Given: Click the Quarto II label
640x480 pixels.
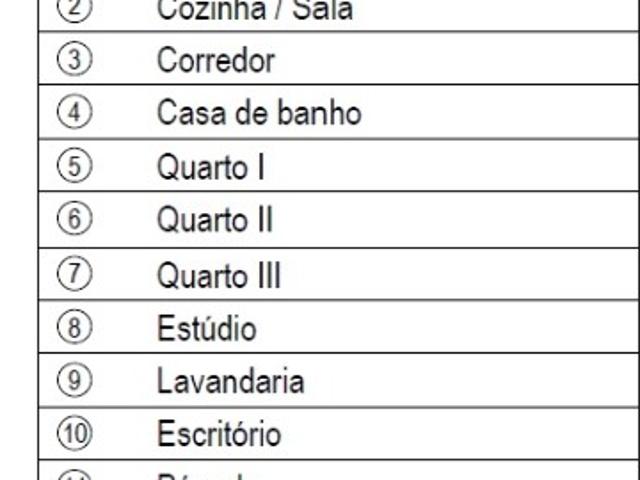Looking at the screenshot, I should [214, 220].
